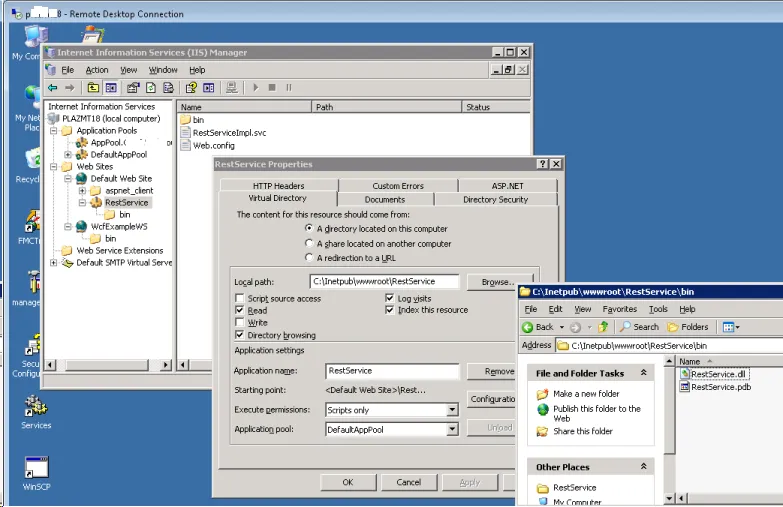Click the Local path input field
Screen dimensions: 783x507
point(385,282)
